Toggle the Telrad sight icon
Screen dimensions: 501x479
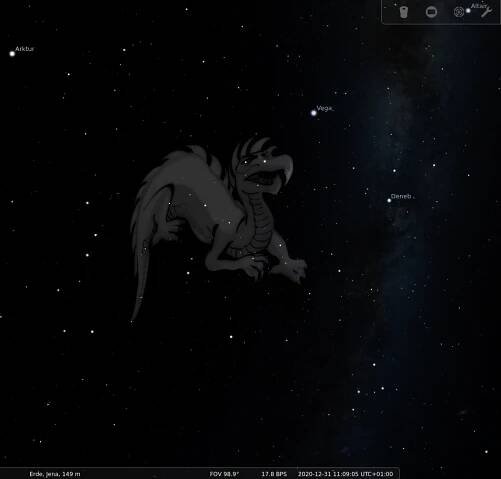459,12
